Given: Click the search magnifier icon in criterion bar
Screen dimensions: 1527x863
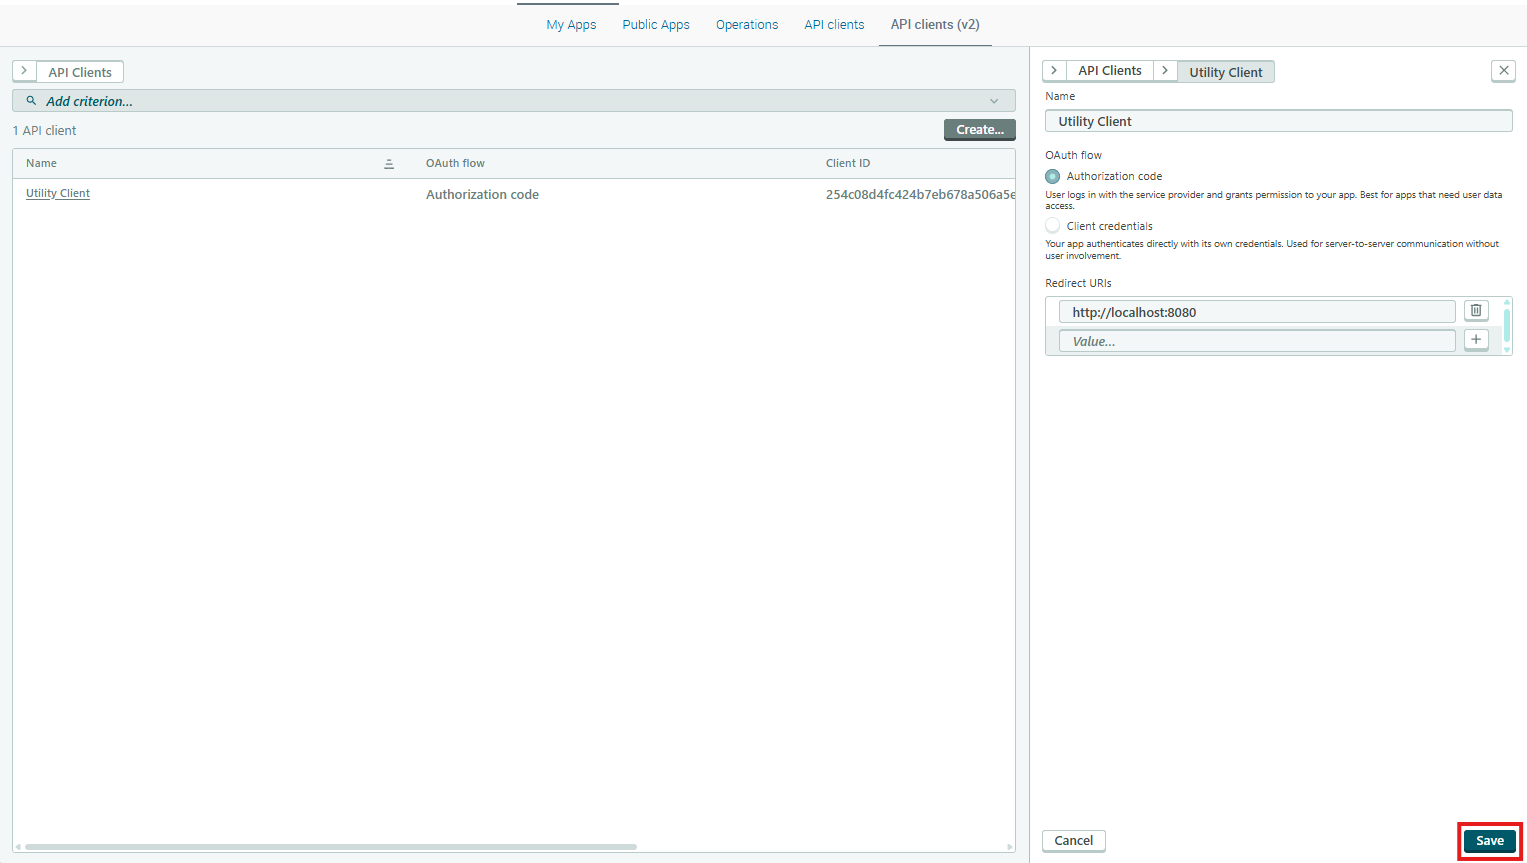Looking at the screenshot, I should [x=31, y=101].
